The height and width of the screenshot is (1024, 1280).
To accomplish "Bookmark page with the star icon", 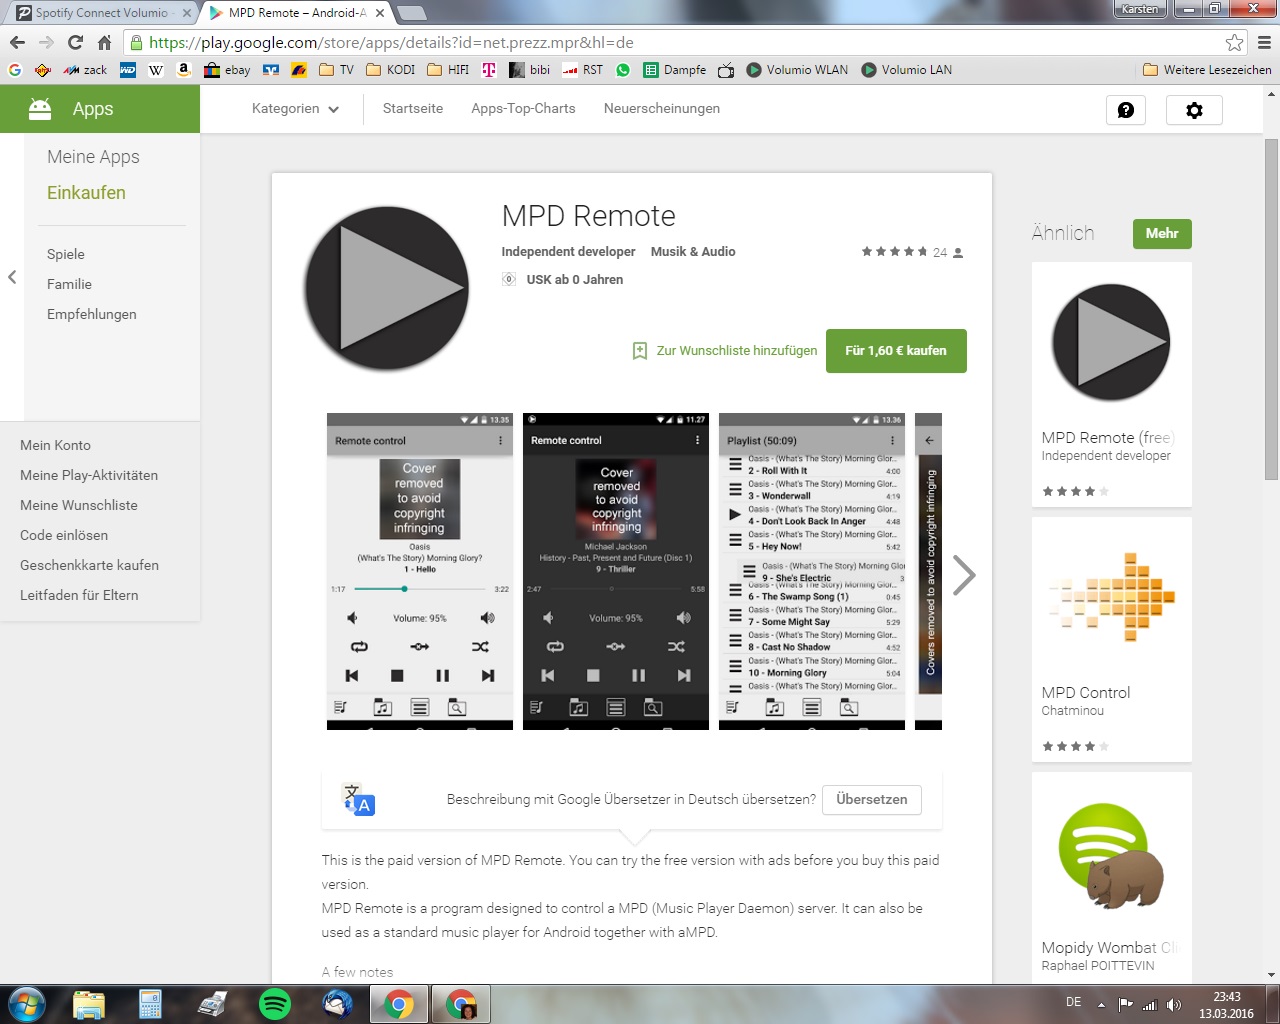I will click(1235, 42).
